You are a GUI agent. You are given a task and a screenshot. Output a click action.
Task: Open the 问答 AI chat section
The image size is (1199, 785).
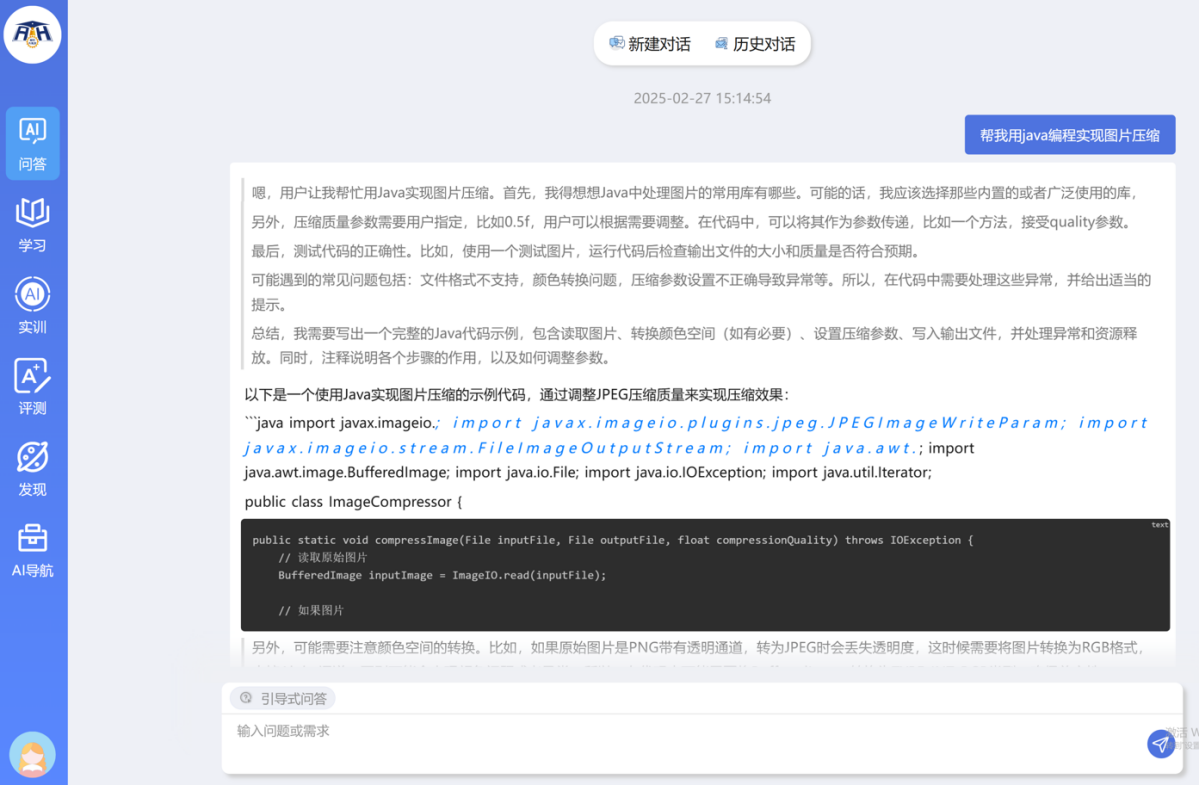point(33,143)
